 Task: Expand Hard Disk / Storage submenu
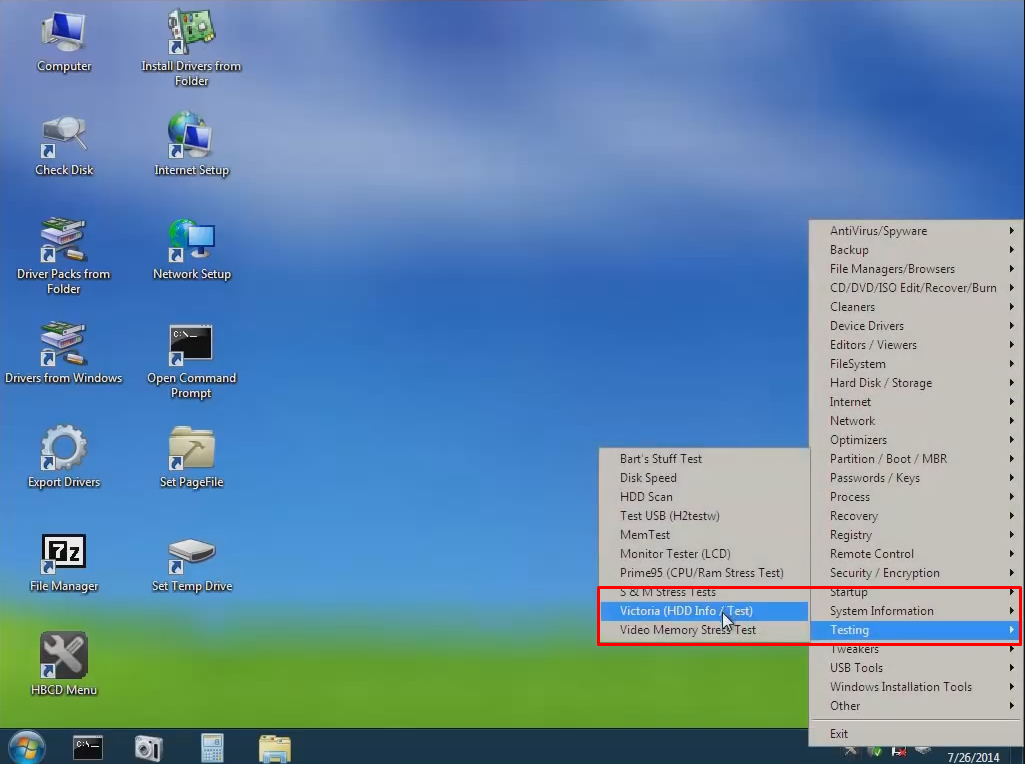915,382
